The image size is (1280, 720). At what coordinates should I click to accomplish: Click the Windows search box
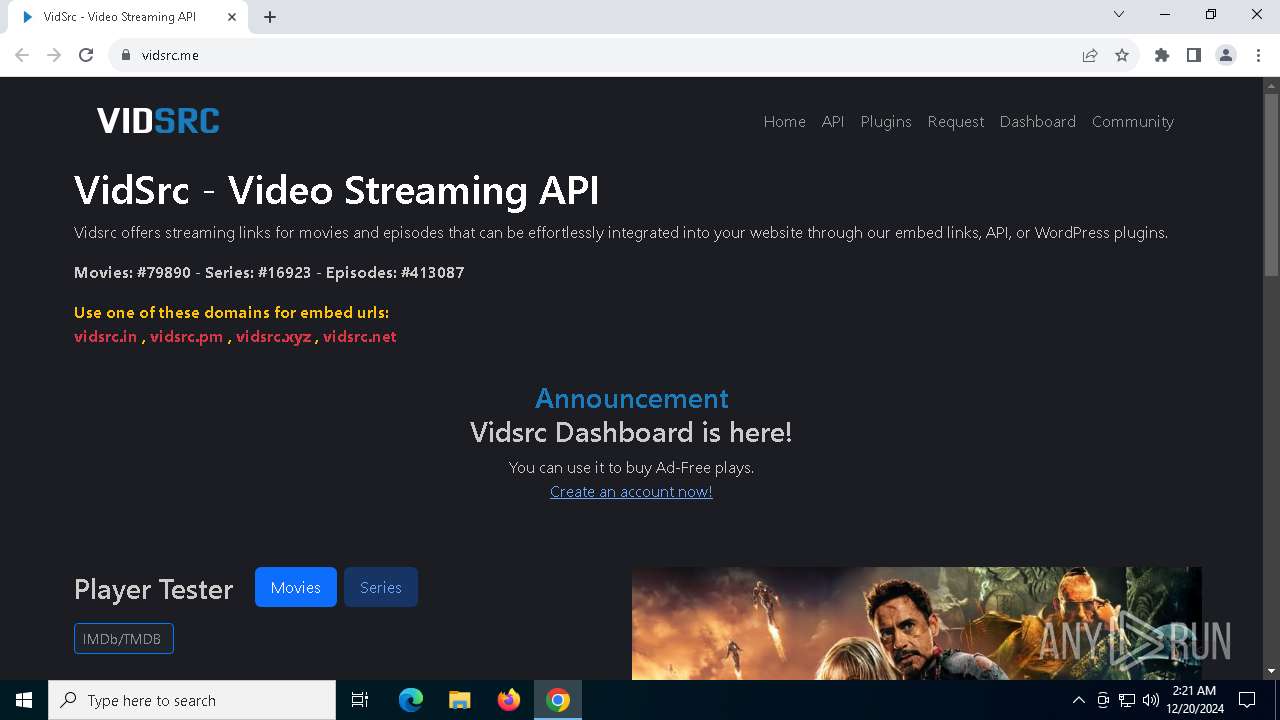[192, 700]
